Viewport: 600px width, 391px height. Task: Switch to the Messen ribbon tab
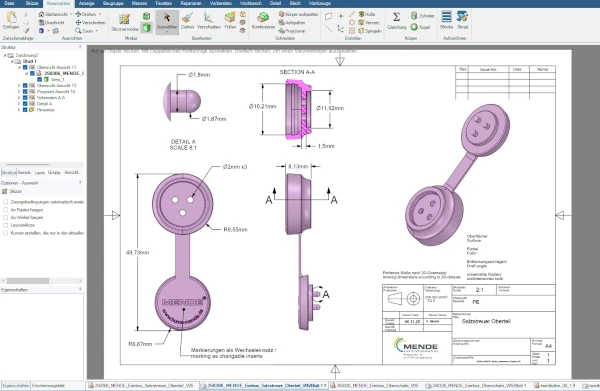pos(139,3)
